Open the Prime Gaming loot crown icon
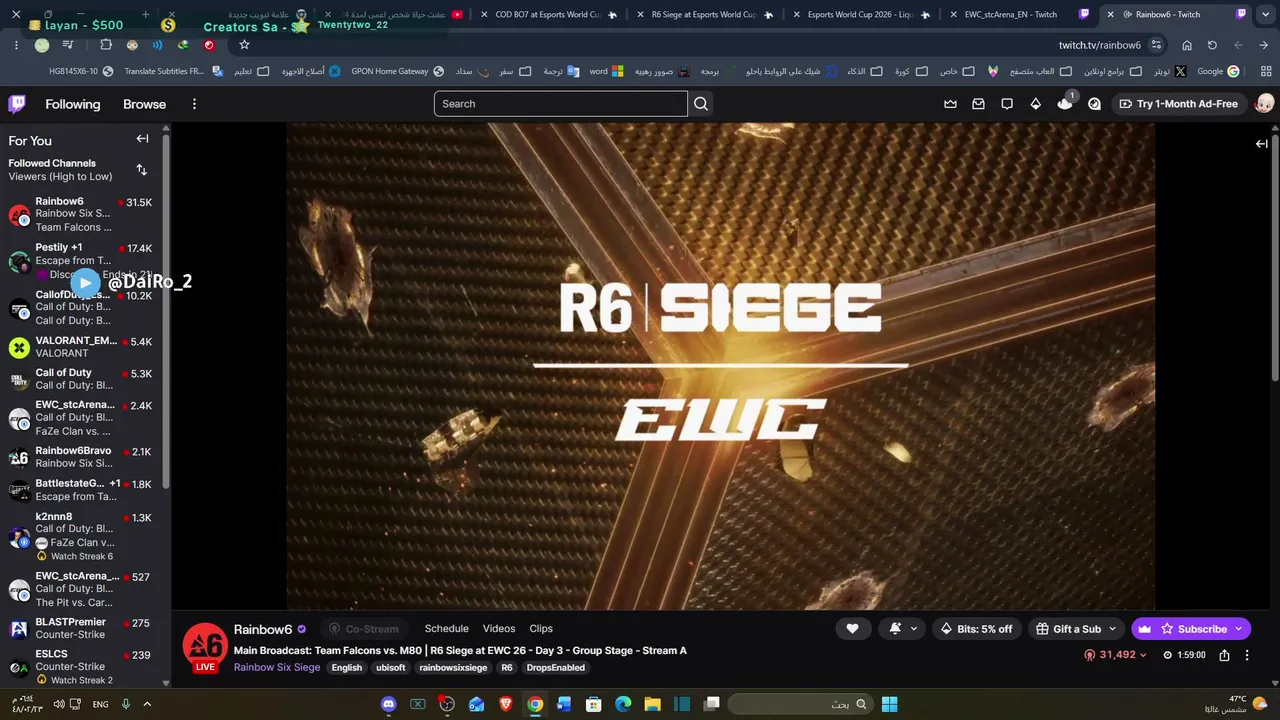Screen dimensions: 1280x720 pos(950,104)
